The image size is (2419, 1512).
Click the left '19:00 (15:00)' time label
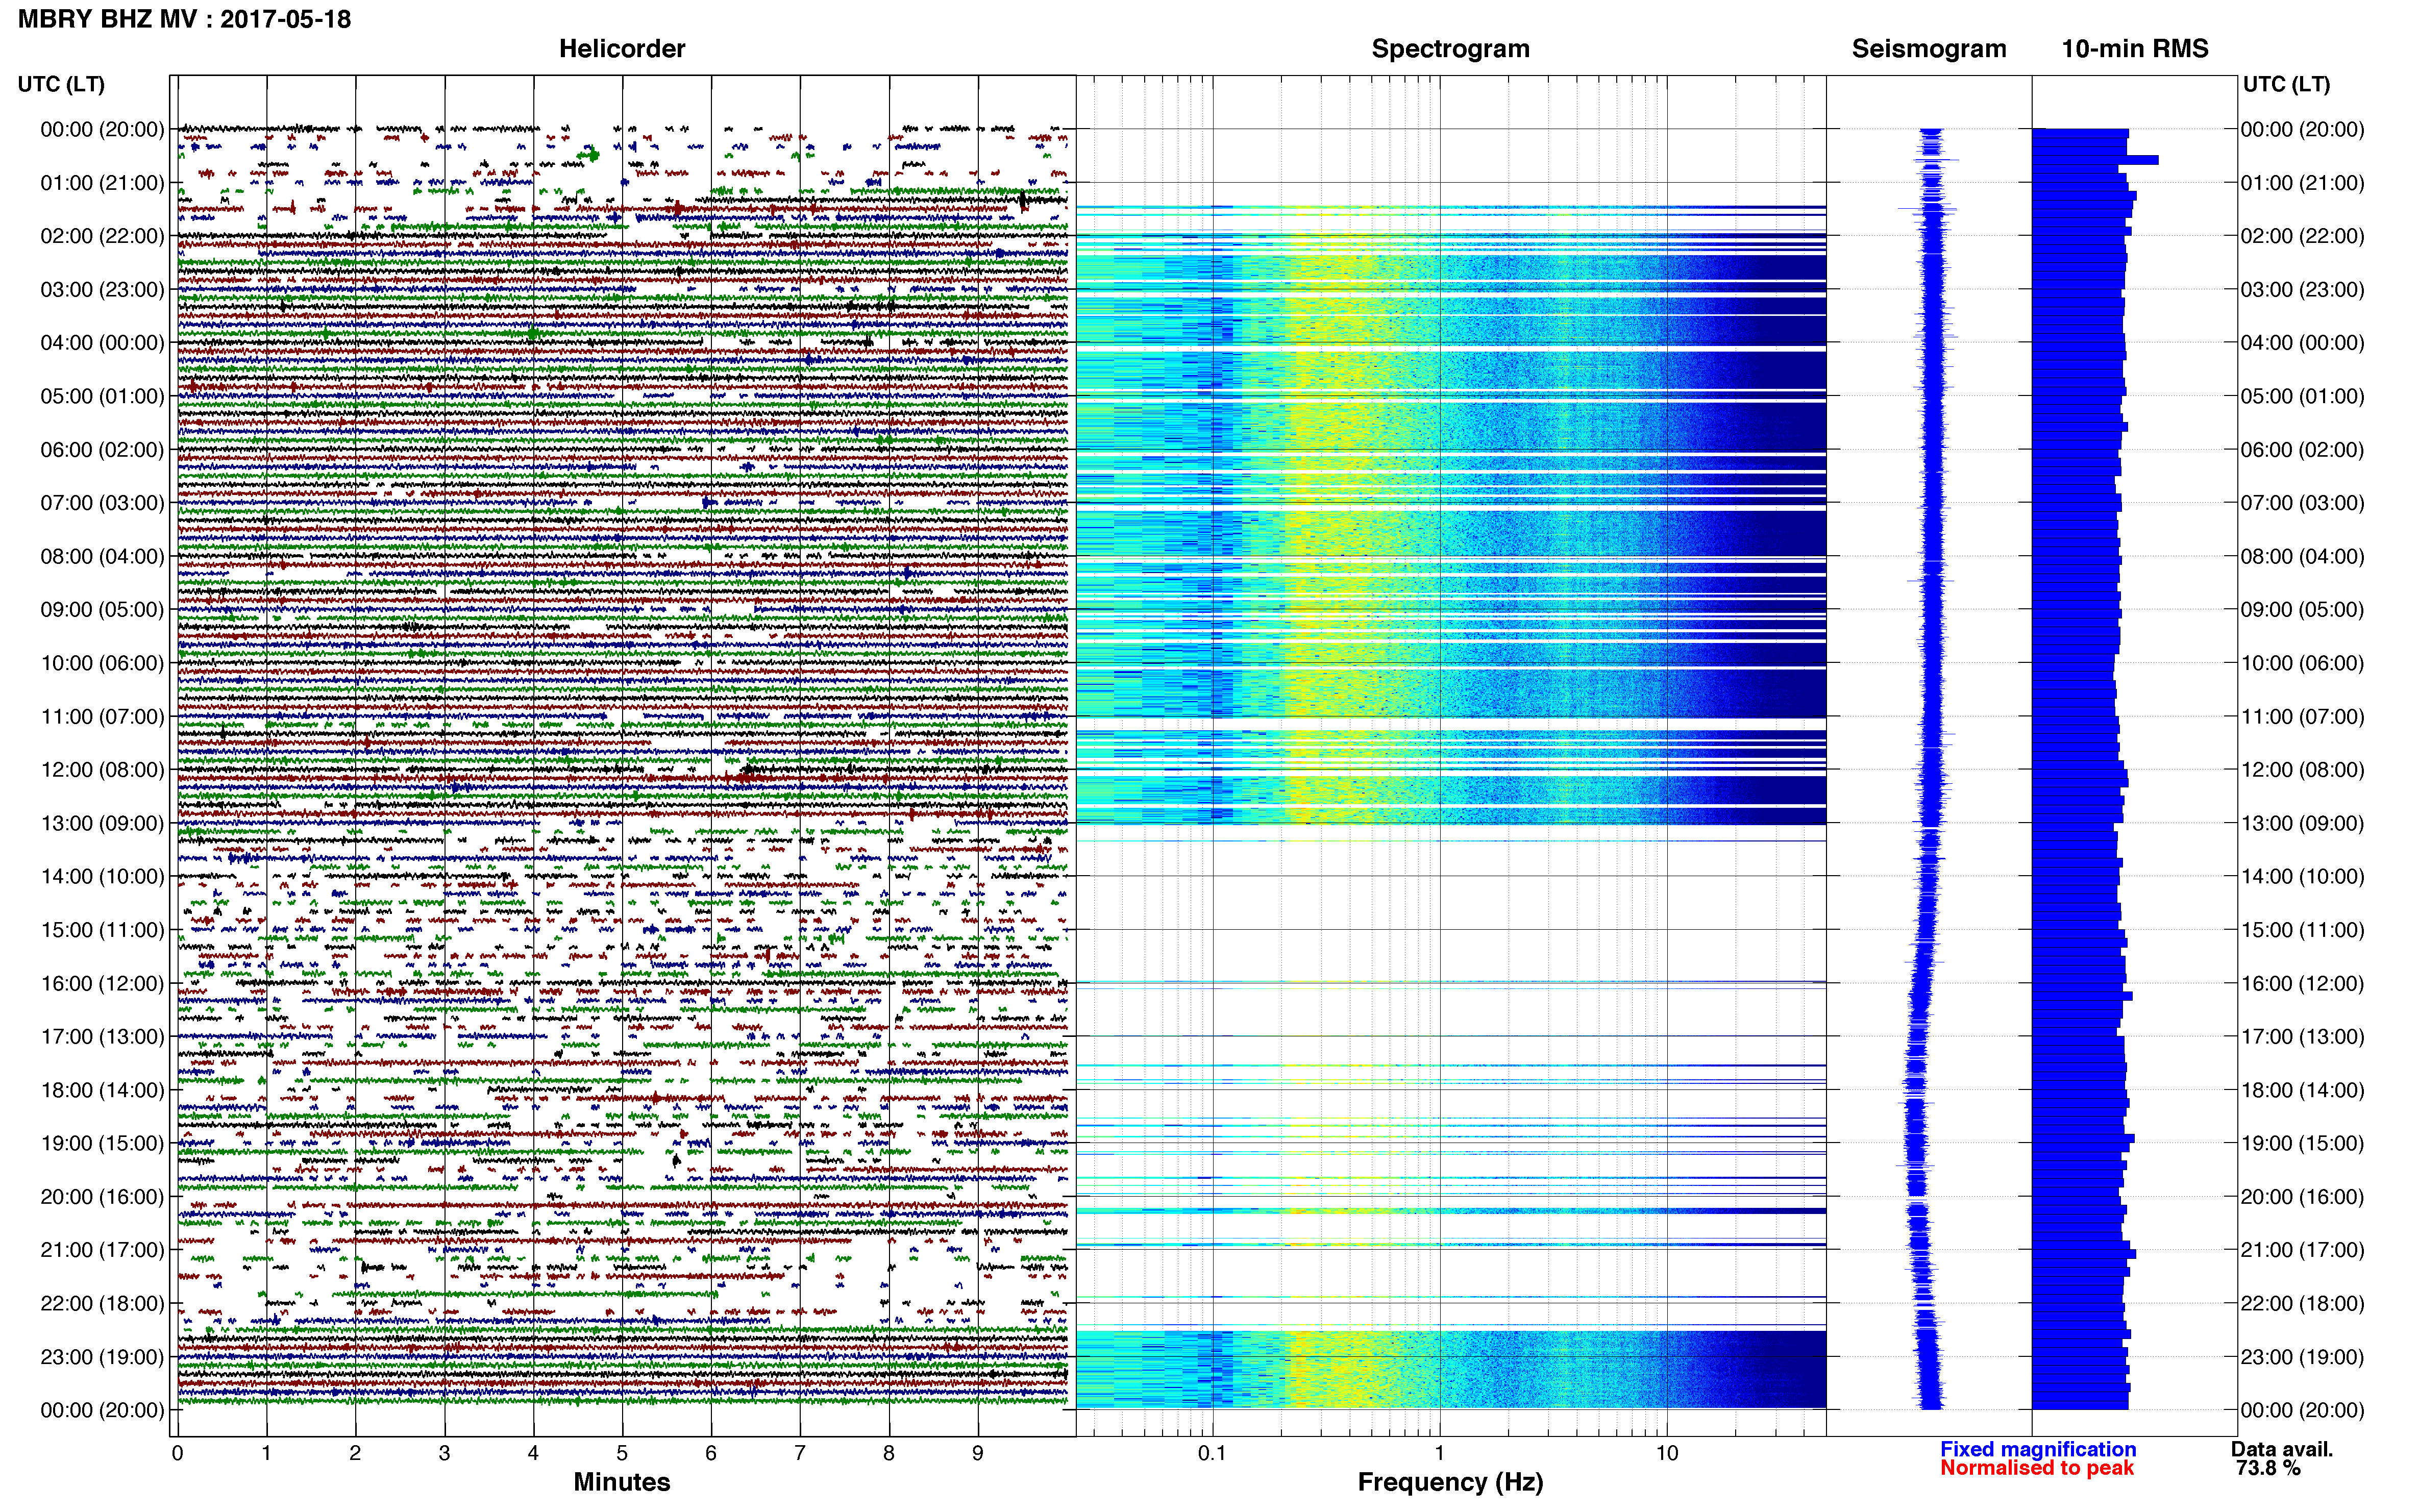(x=102, y=1143)
